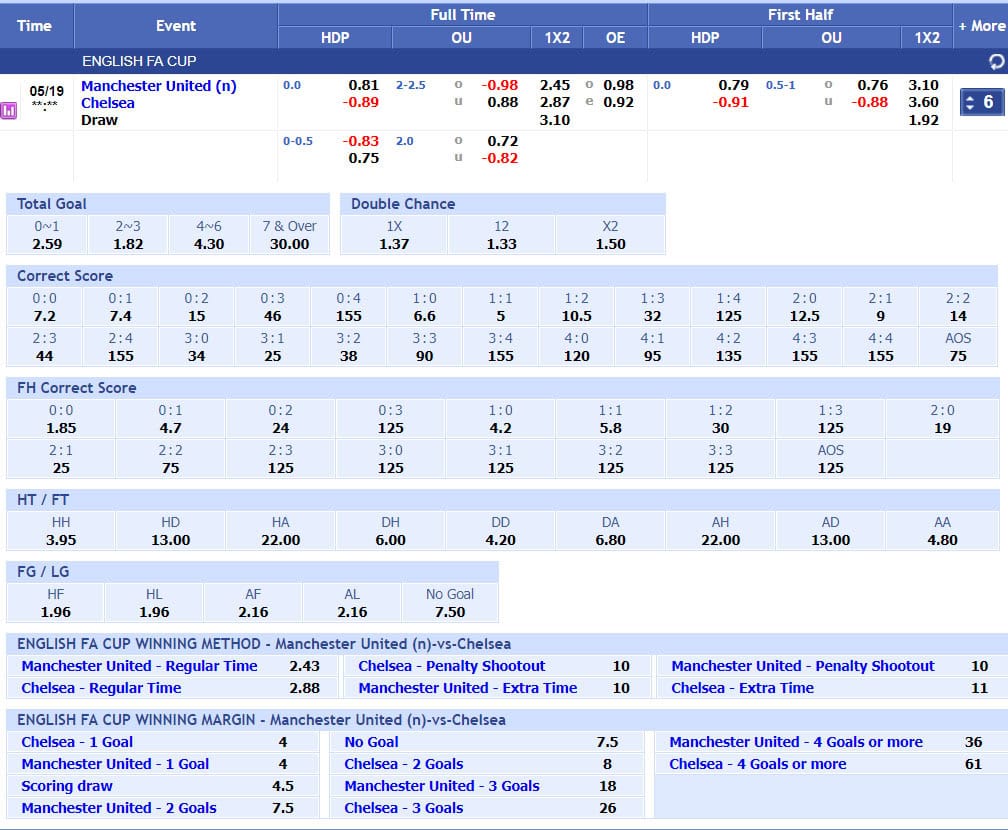This screenshot has width=1008, height=830.
Task: Select FH correct score 0:0 odds 1.85
Action: 61,428
